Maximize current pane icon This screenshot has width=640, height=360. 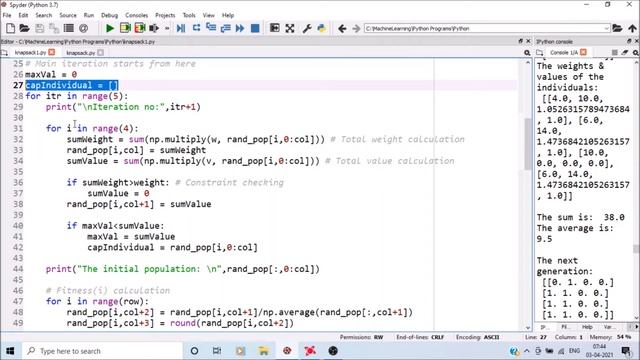(x=275, y=28)
